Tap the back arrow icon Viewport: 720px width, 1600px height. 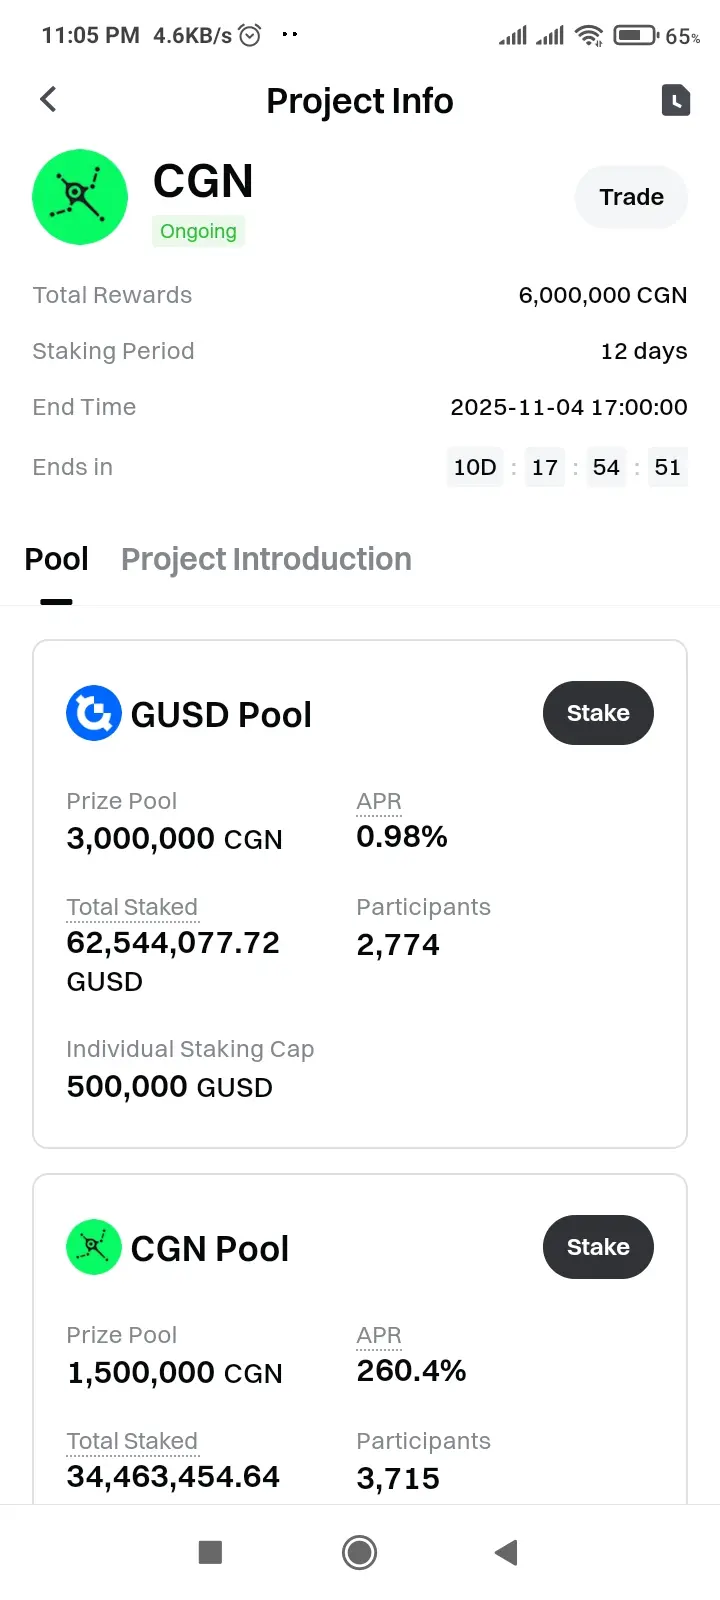(x=48, y=99)
